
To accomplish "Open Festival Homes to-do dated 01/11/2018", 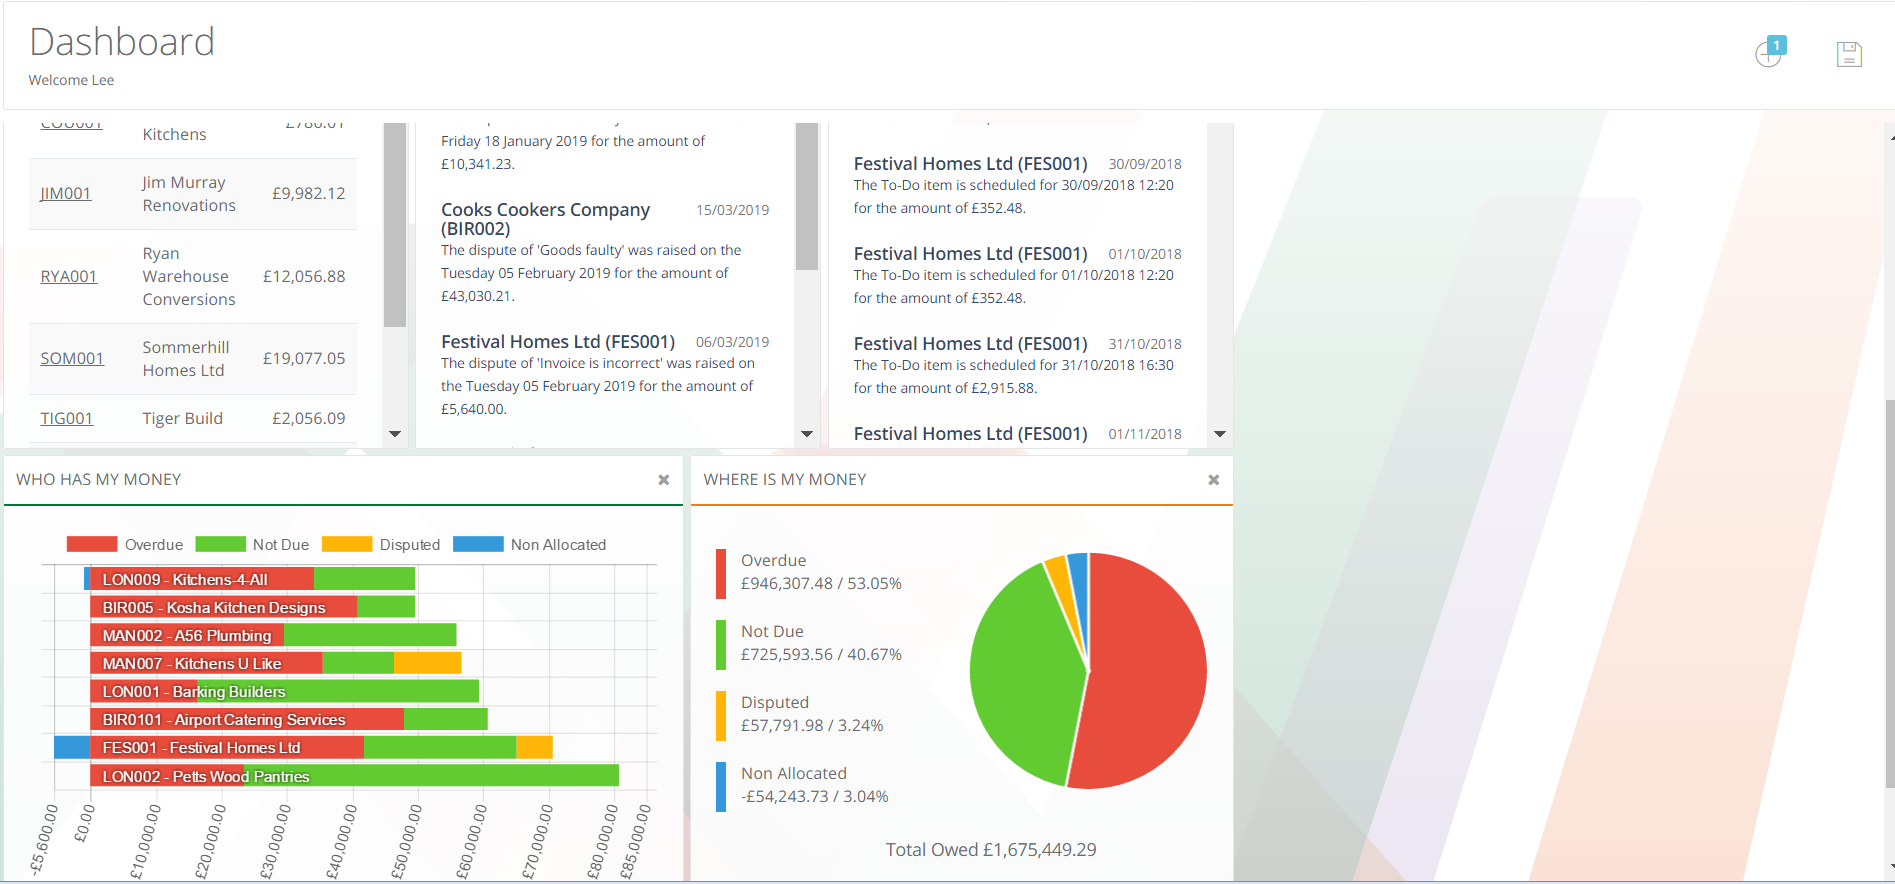I will (x=970, y=434).
